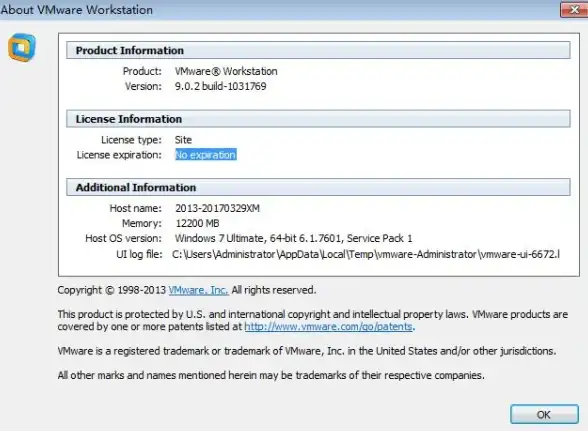Click the VMware Workstation logo icon
This screenshot has height=431, width=588.
[22, 47]
